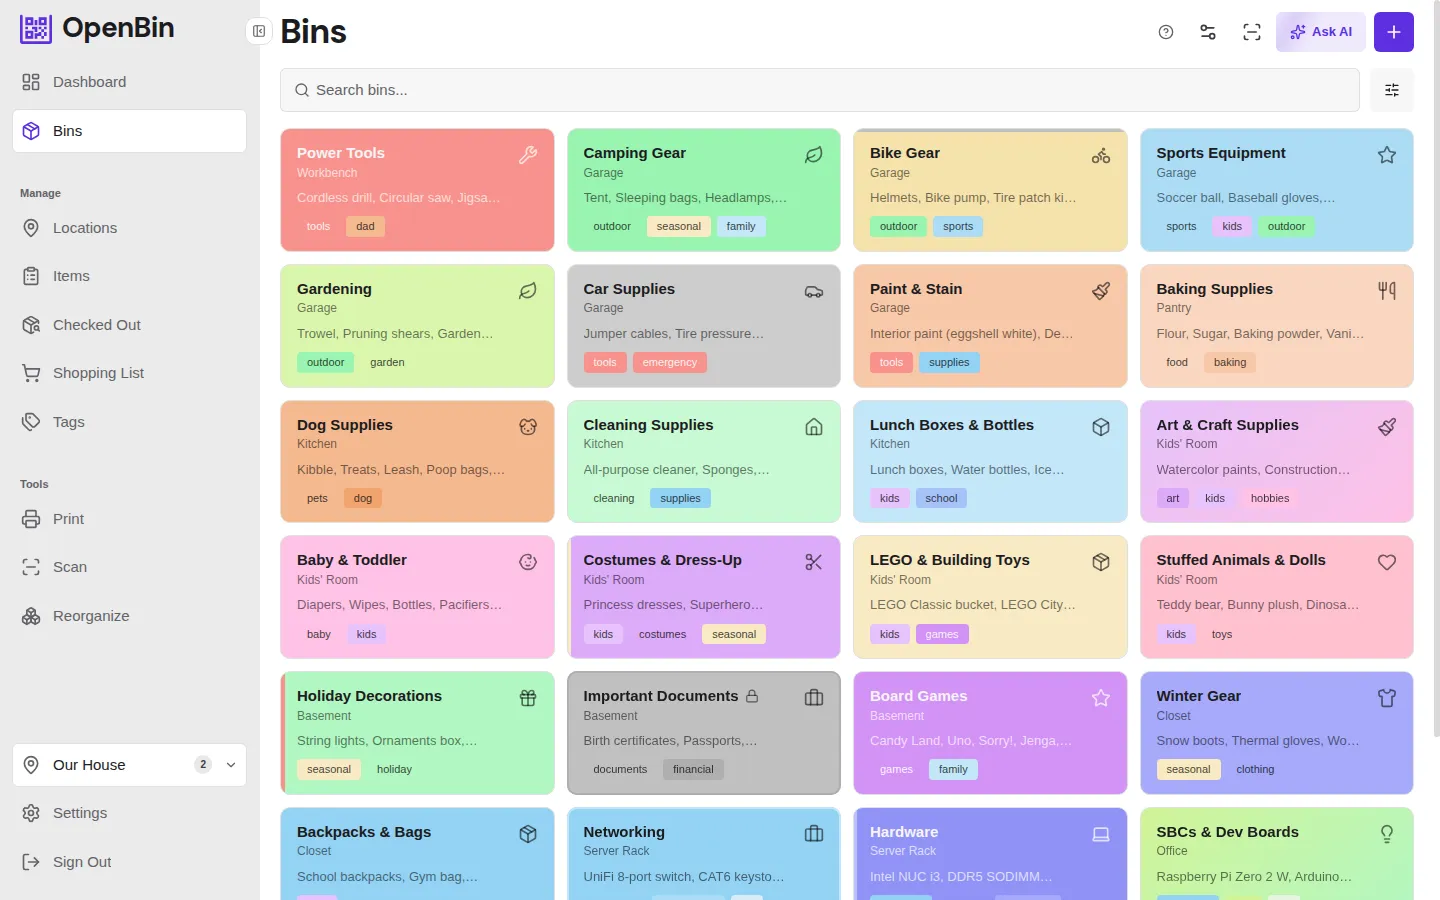Open the filter icon next to the search bar
1440x900 pixels.
(1392, 90)
